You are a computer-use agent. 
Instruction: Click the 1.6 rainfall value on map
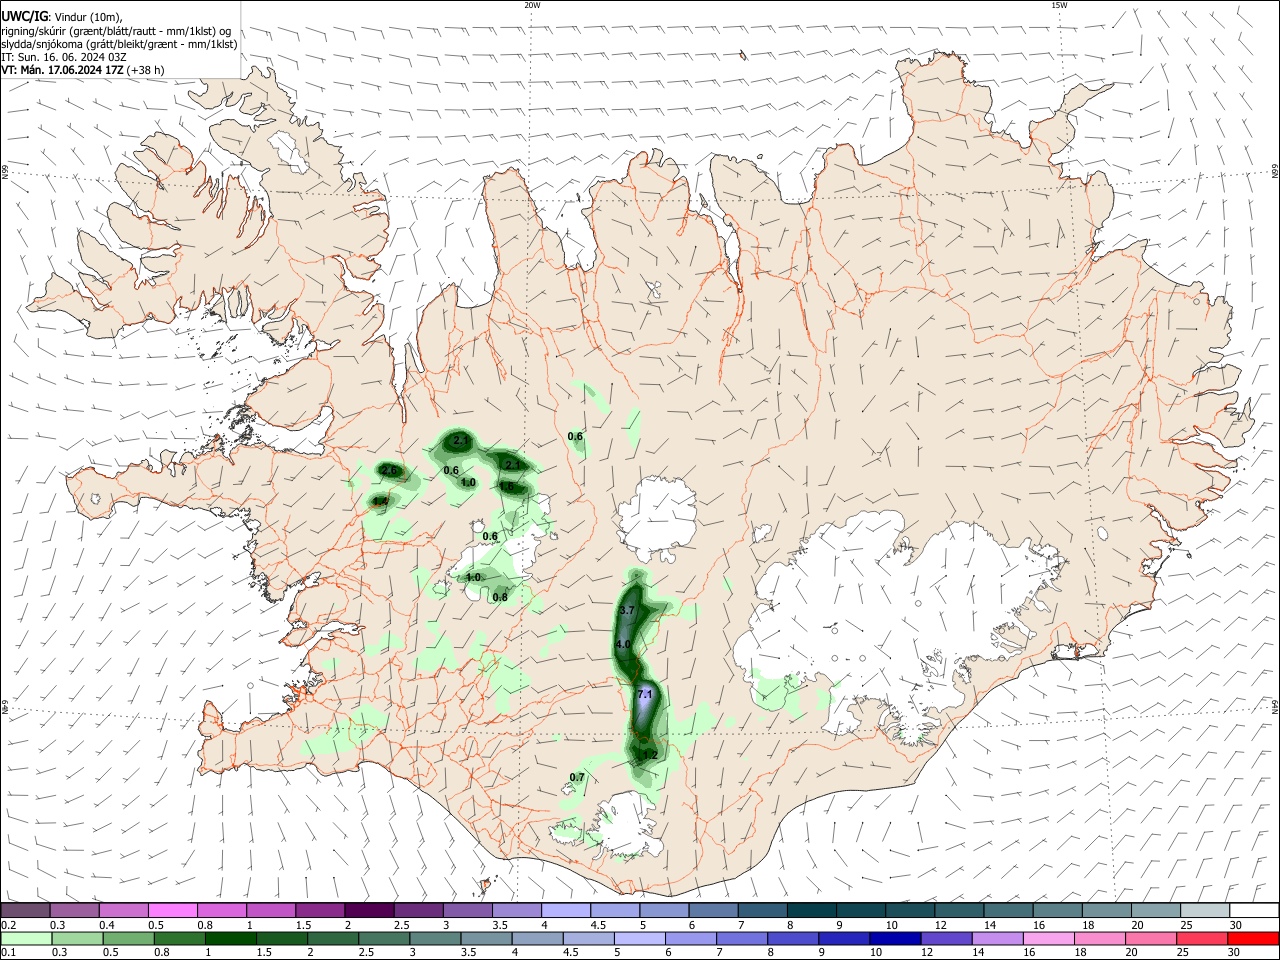click(x=507, y=486)
